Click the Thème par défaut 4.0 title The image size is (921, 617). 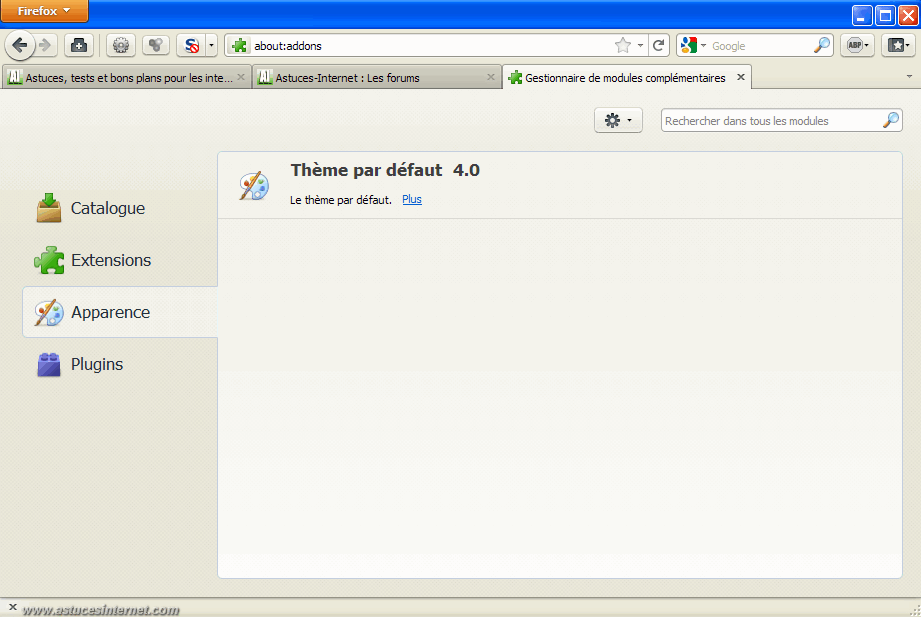385,170
